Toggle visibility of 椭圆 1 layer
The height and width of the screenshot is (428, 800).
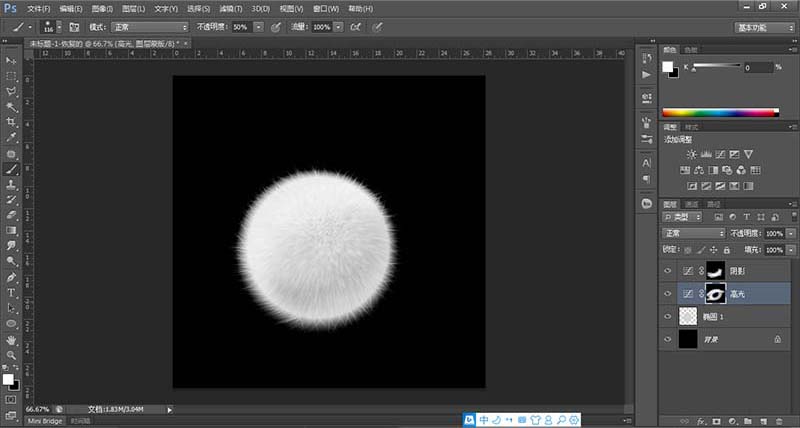tap(668, 316)
